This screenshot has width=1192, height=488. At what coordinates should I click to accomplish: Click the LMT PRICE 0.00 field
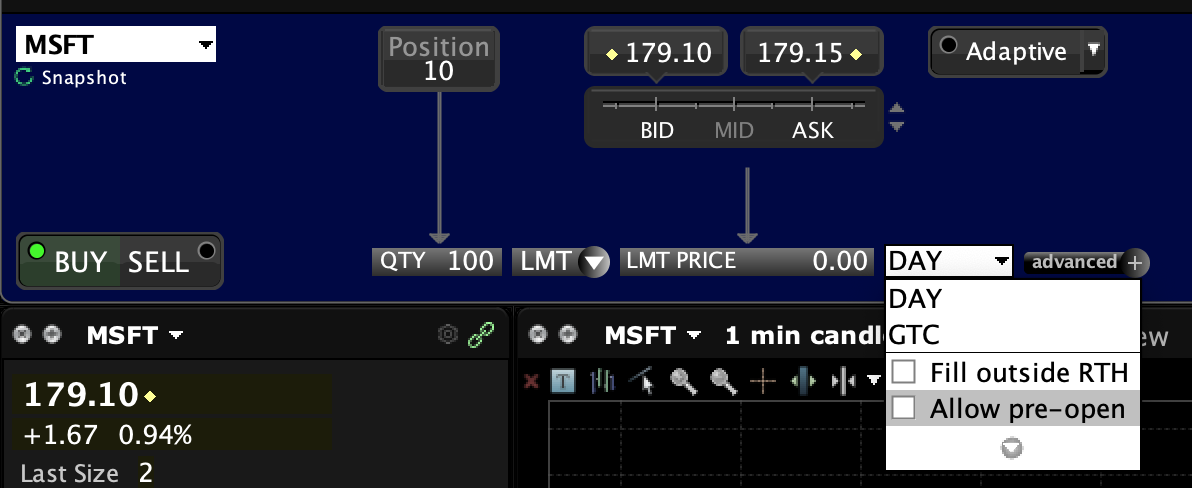(x=747, y=261)
